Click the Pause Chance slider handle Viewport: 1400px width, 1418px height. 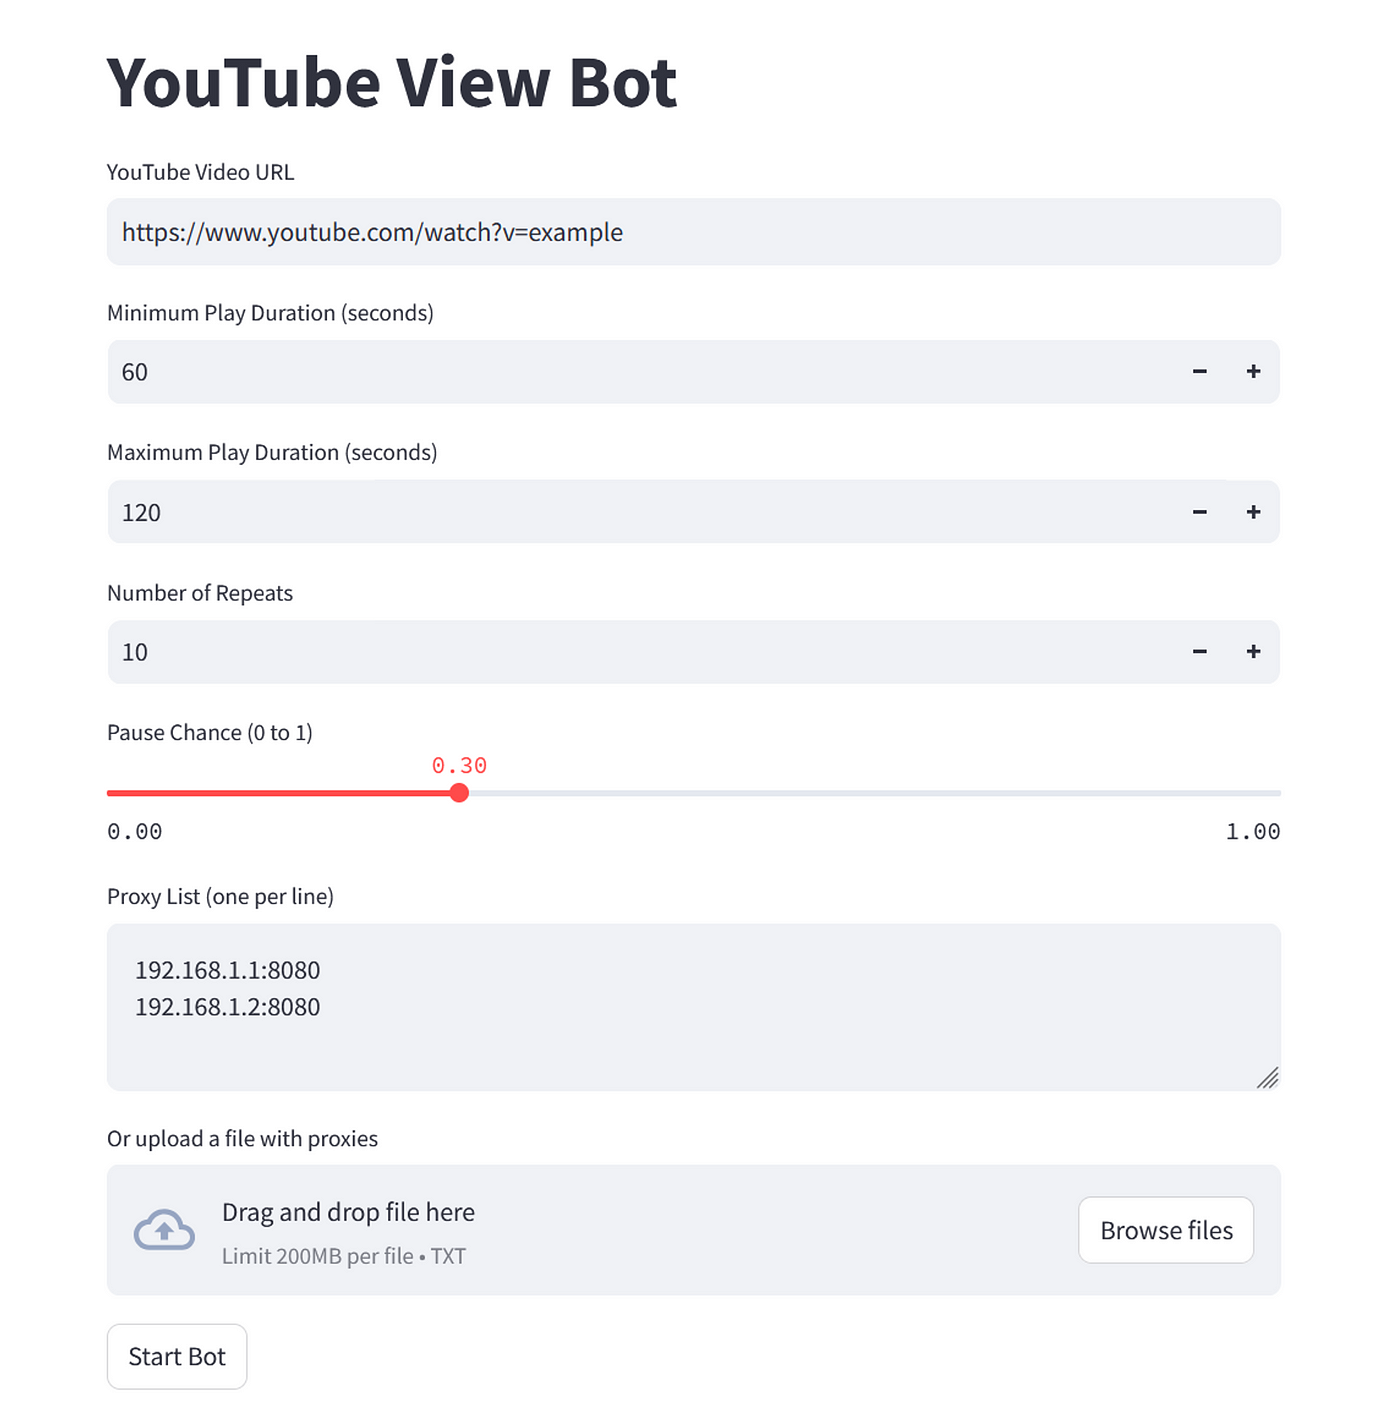(459, 793)
